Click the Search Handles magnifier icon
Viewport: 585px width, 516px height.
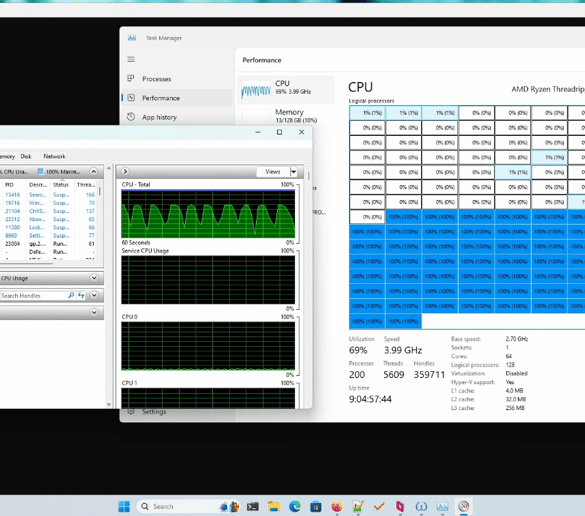[71, 295]
